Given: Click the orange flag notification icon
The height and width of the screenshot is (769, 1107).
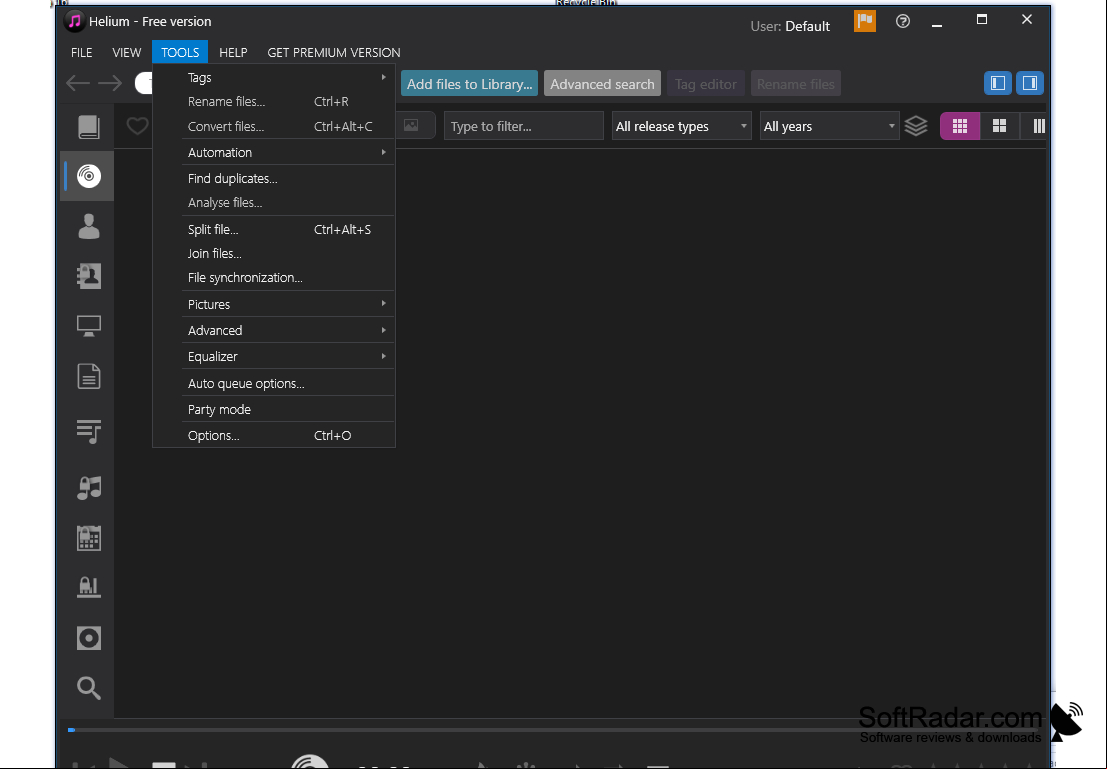Looking at the screenshot, I should pyautogui.click(x=865, y=21).
